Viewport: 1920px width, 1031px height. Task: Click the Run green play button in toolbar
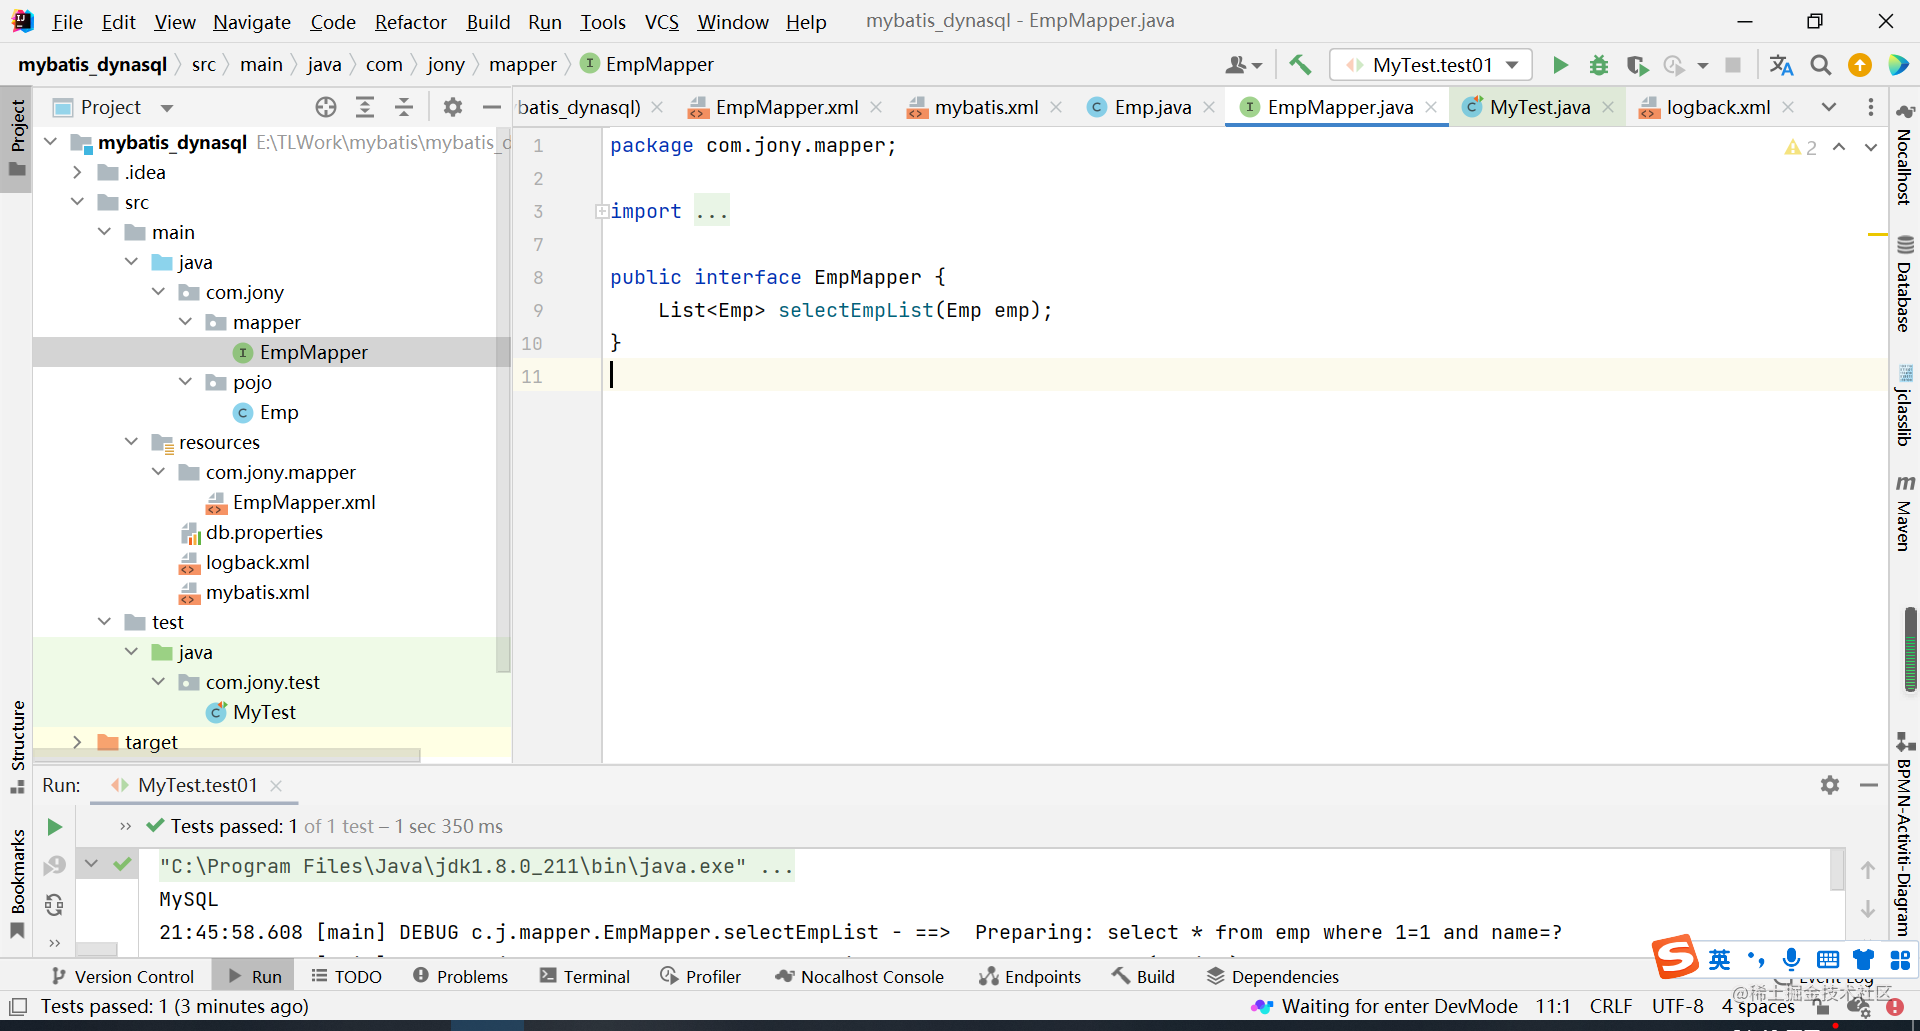click(x=1560, y=65)
